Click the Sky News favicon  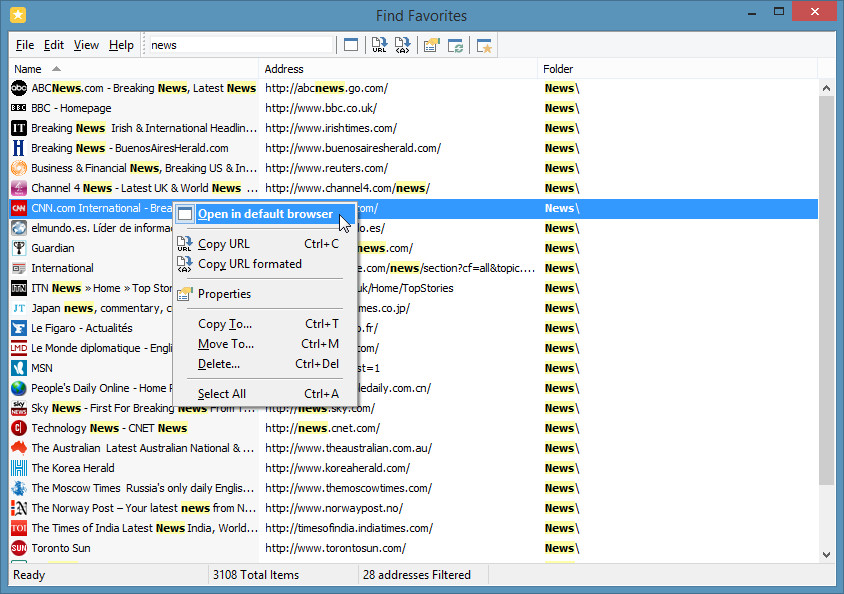point(19,408)
